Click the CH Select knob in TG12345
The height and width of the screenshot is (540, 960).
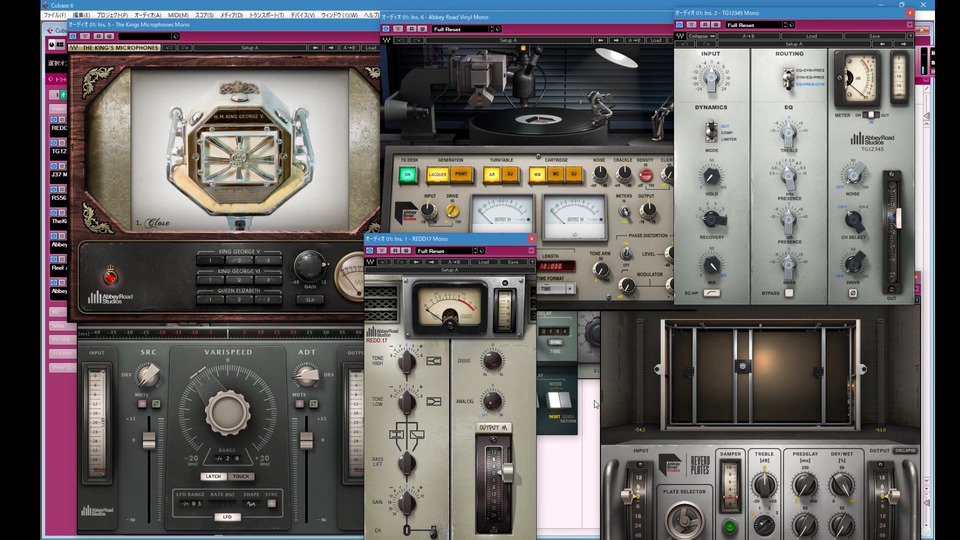[x=853, y=220]
